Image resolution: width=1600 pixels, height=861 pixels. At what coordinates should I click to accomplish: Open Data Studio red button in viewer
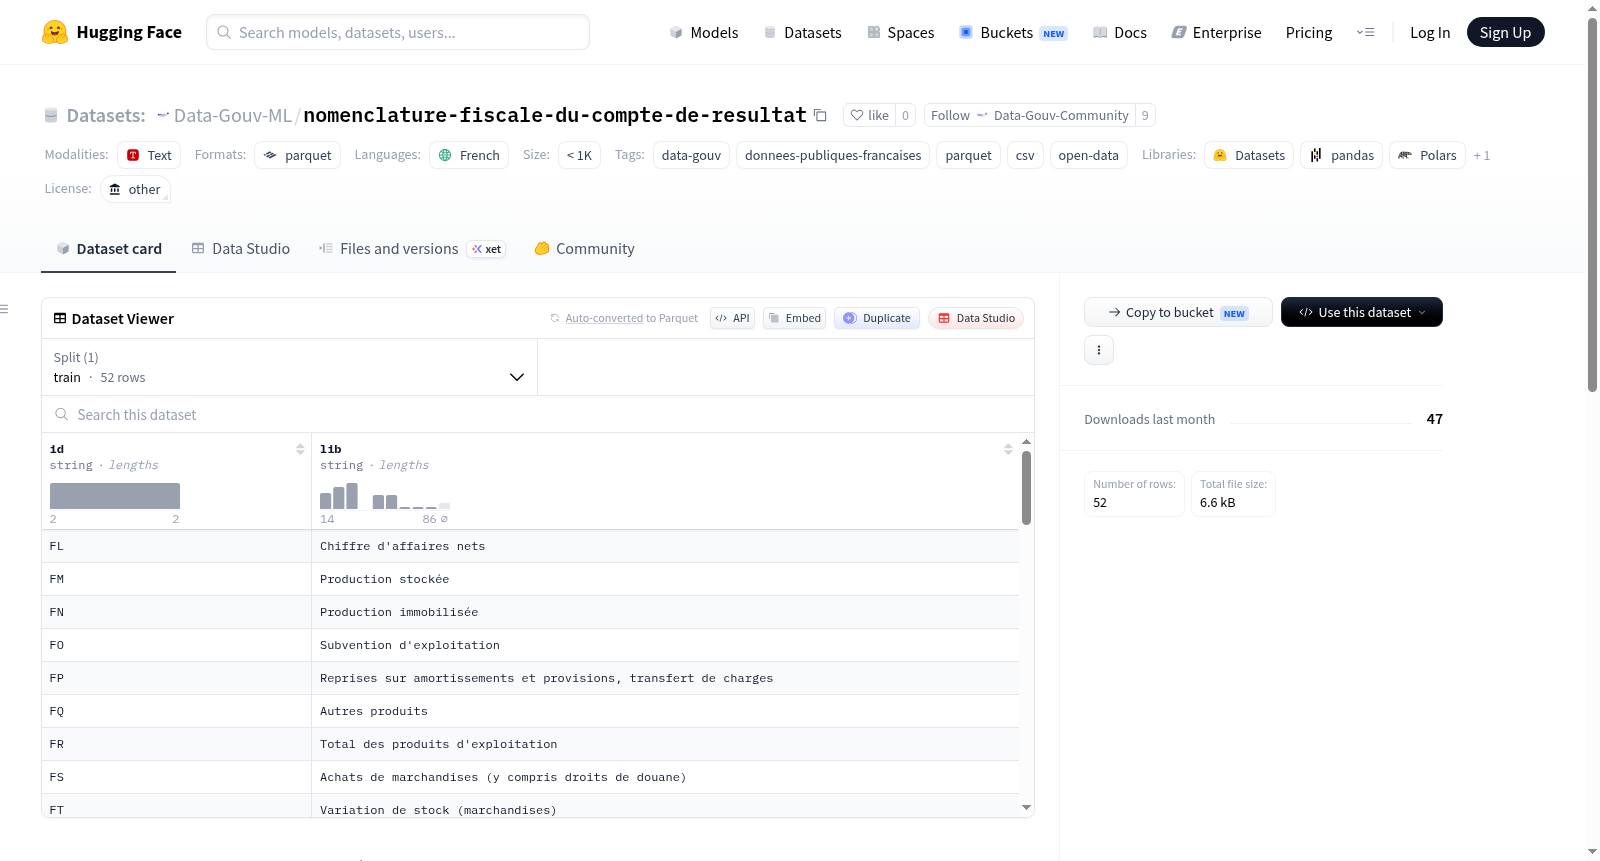tap(976, 318)
